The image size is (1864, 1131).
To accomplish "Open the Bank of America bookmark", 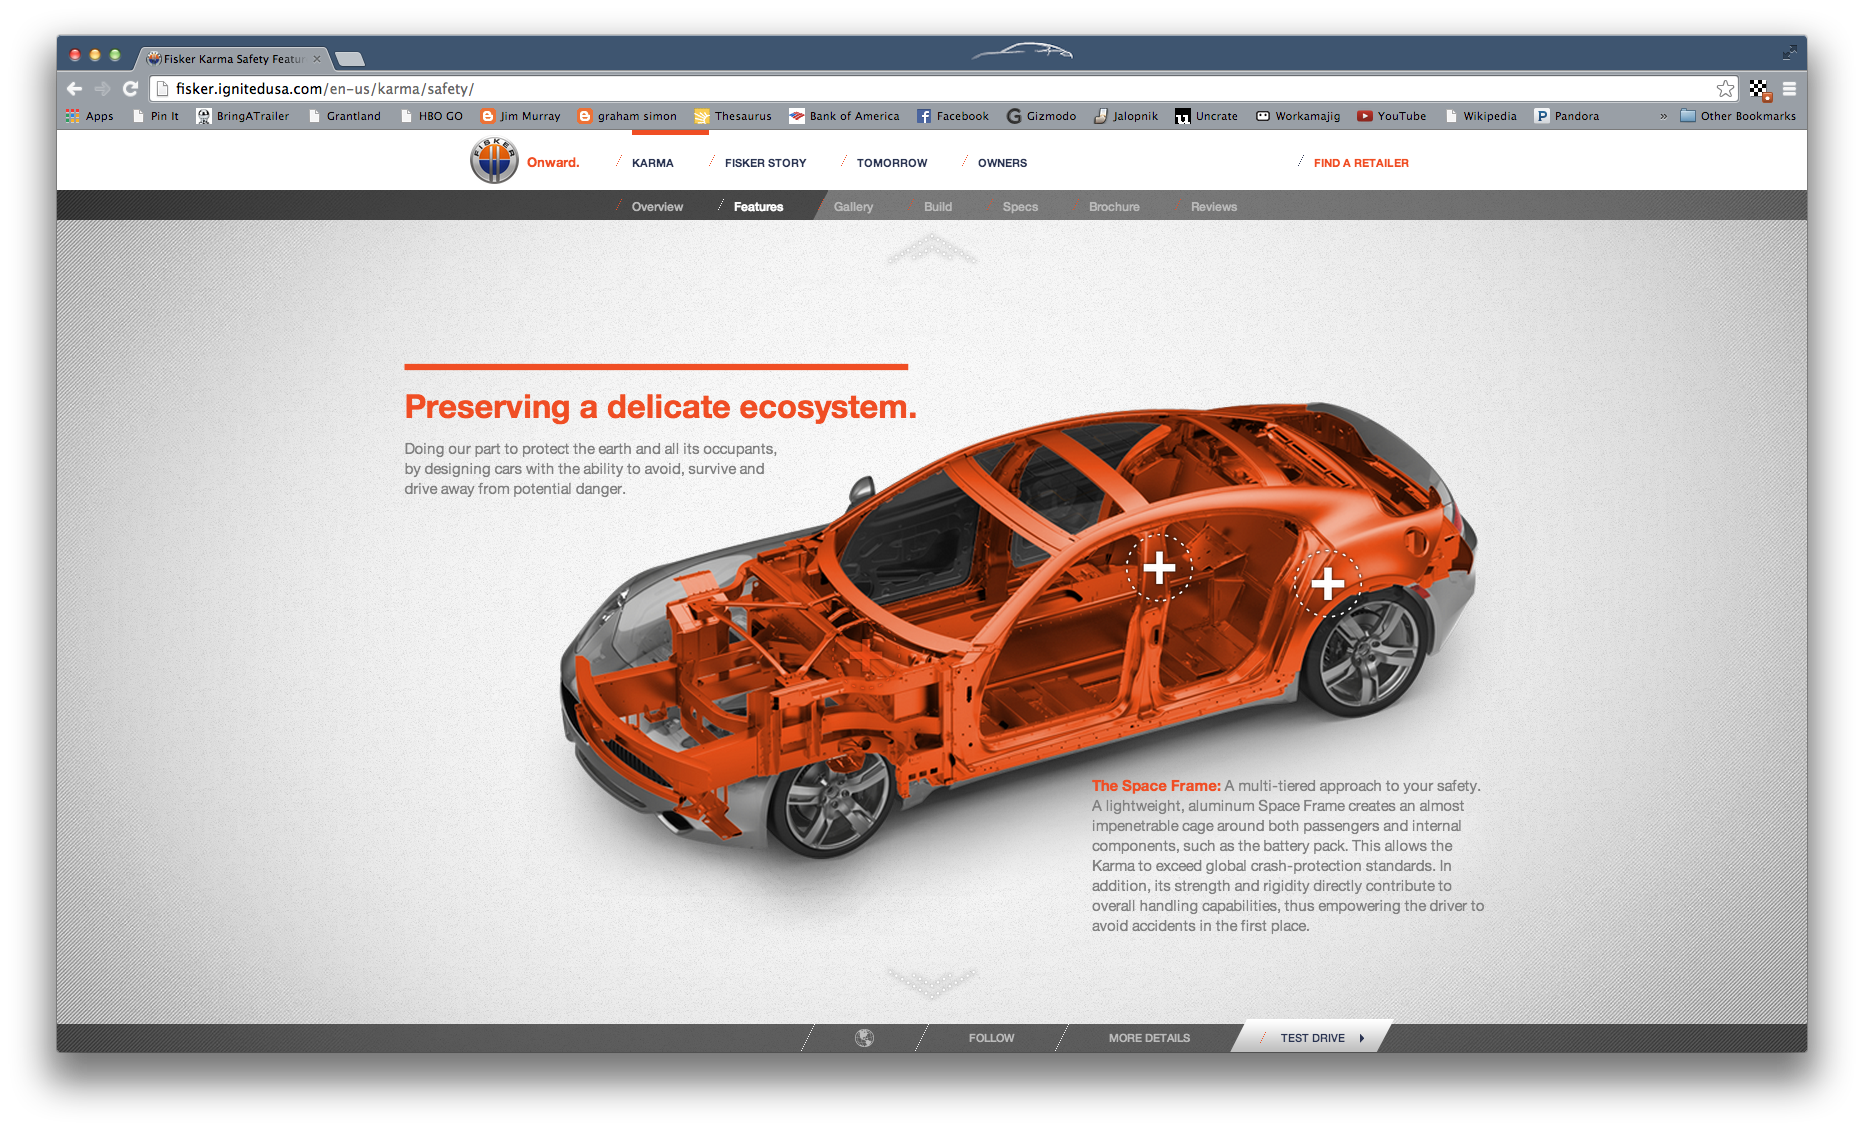I will tap(844, 116).
